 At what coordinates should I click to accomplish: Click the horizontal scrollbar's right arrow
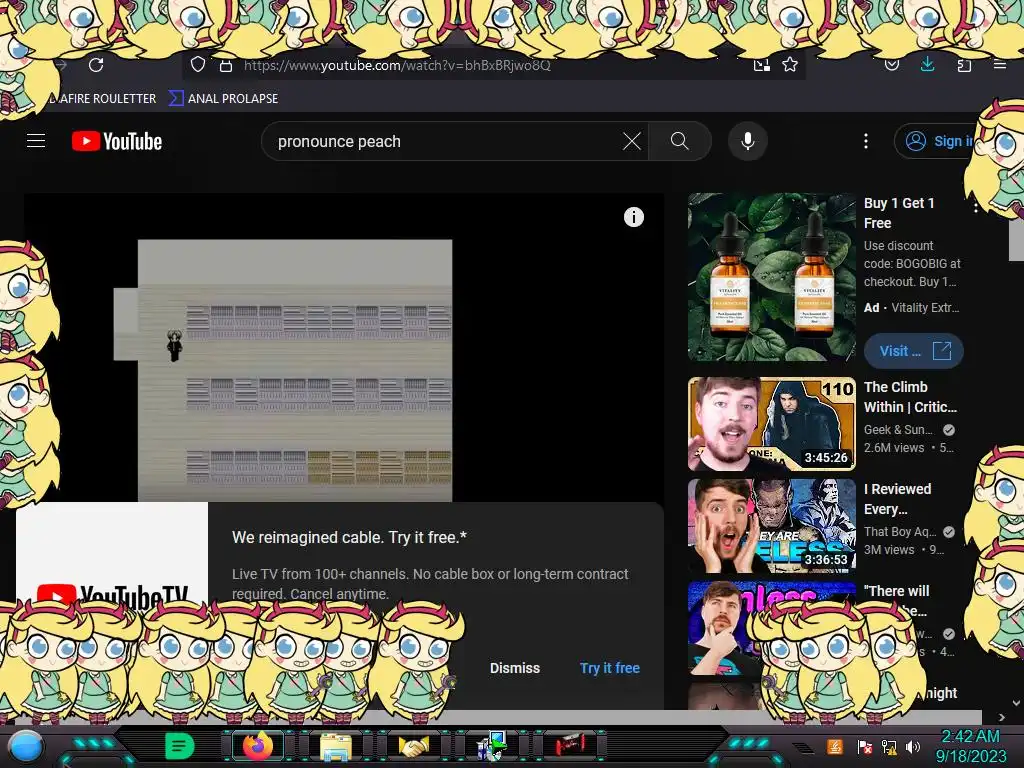pos(1002,717)
